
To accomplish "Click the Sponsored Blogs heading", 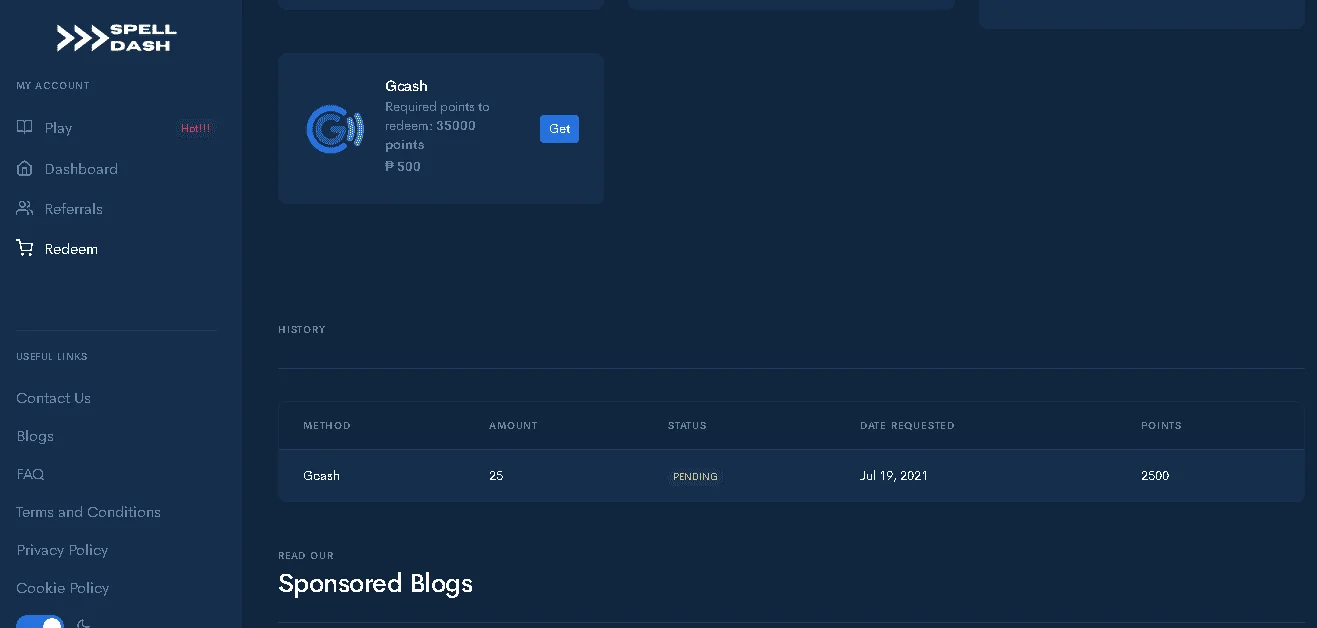I will tap(375, 583).
